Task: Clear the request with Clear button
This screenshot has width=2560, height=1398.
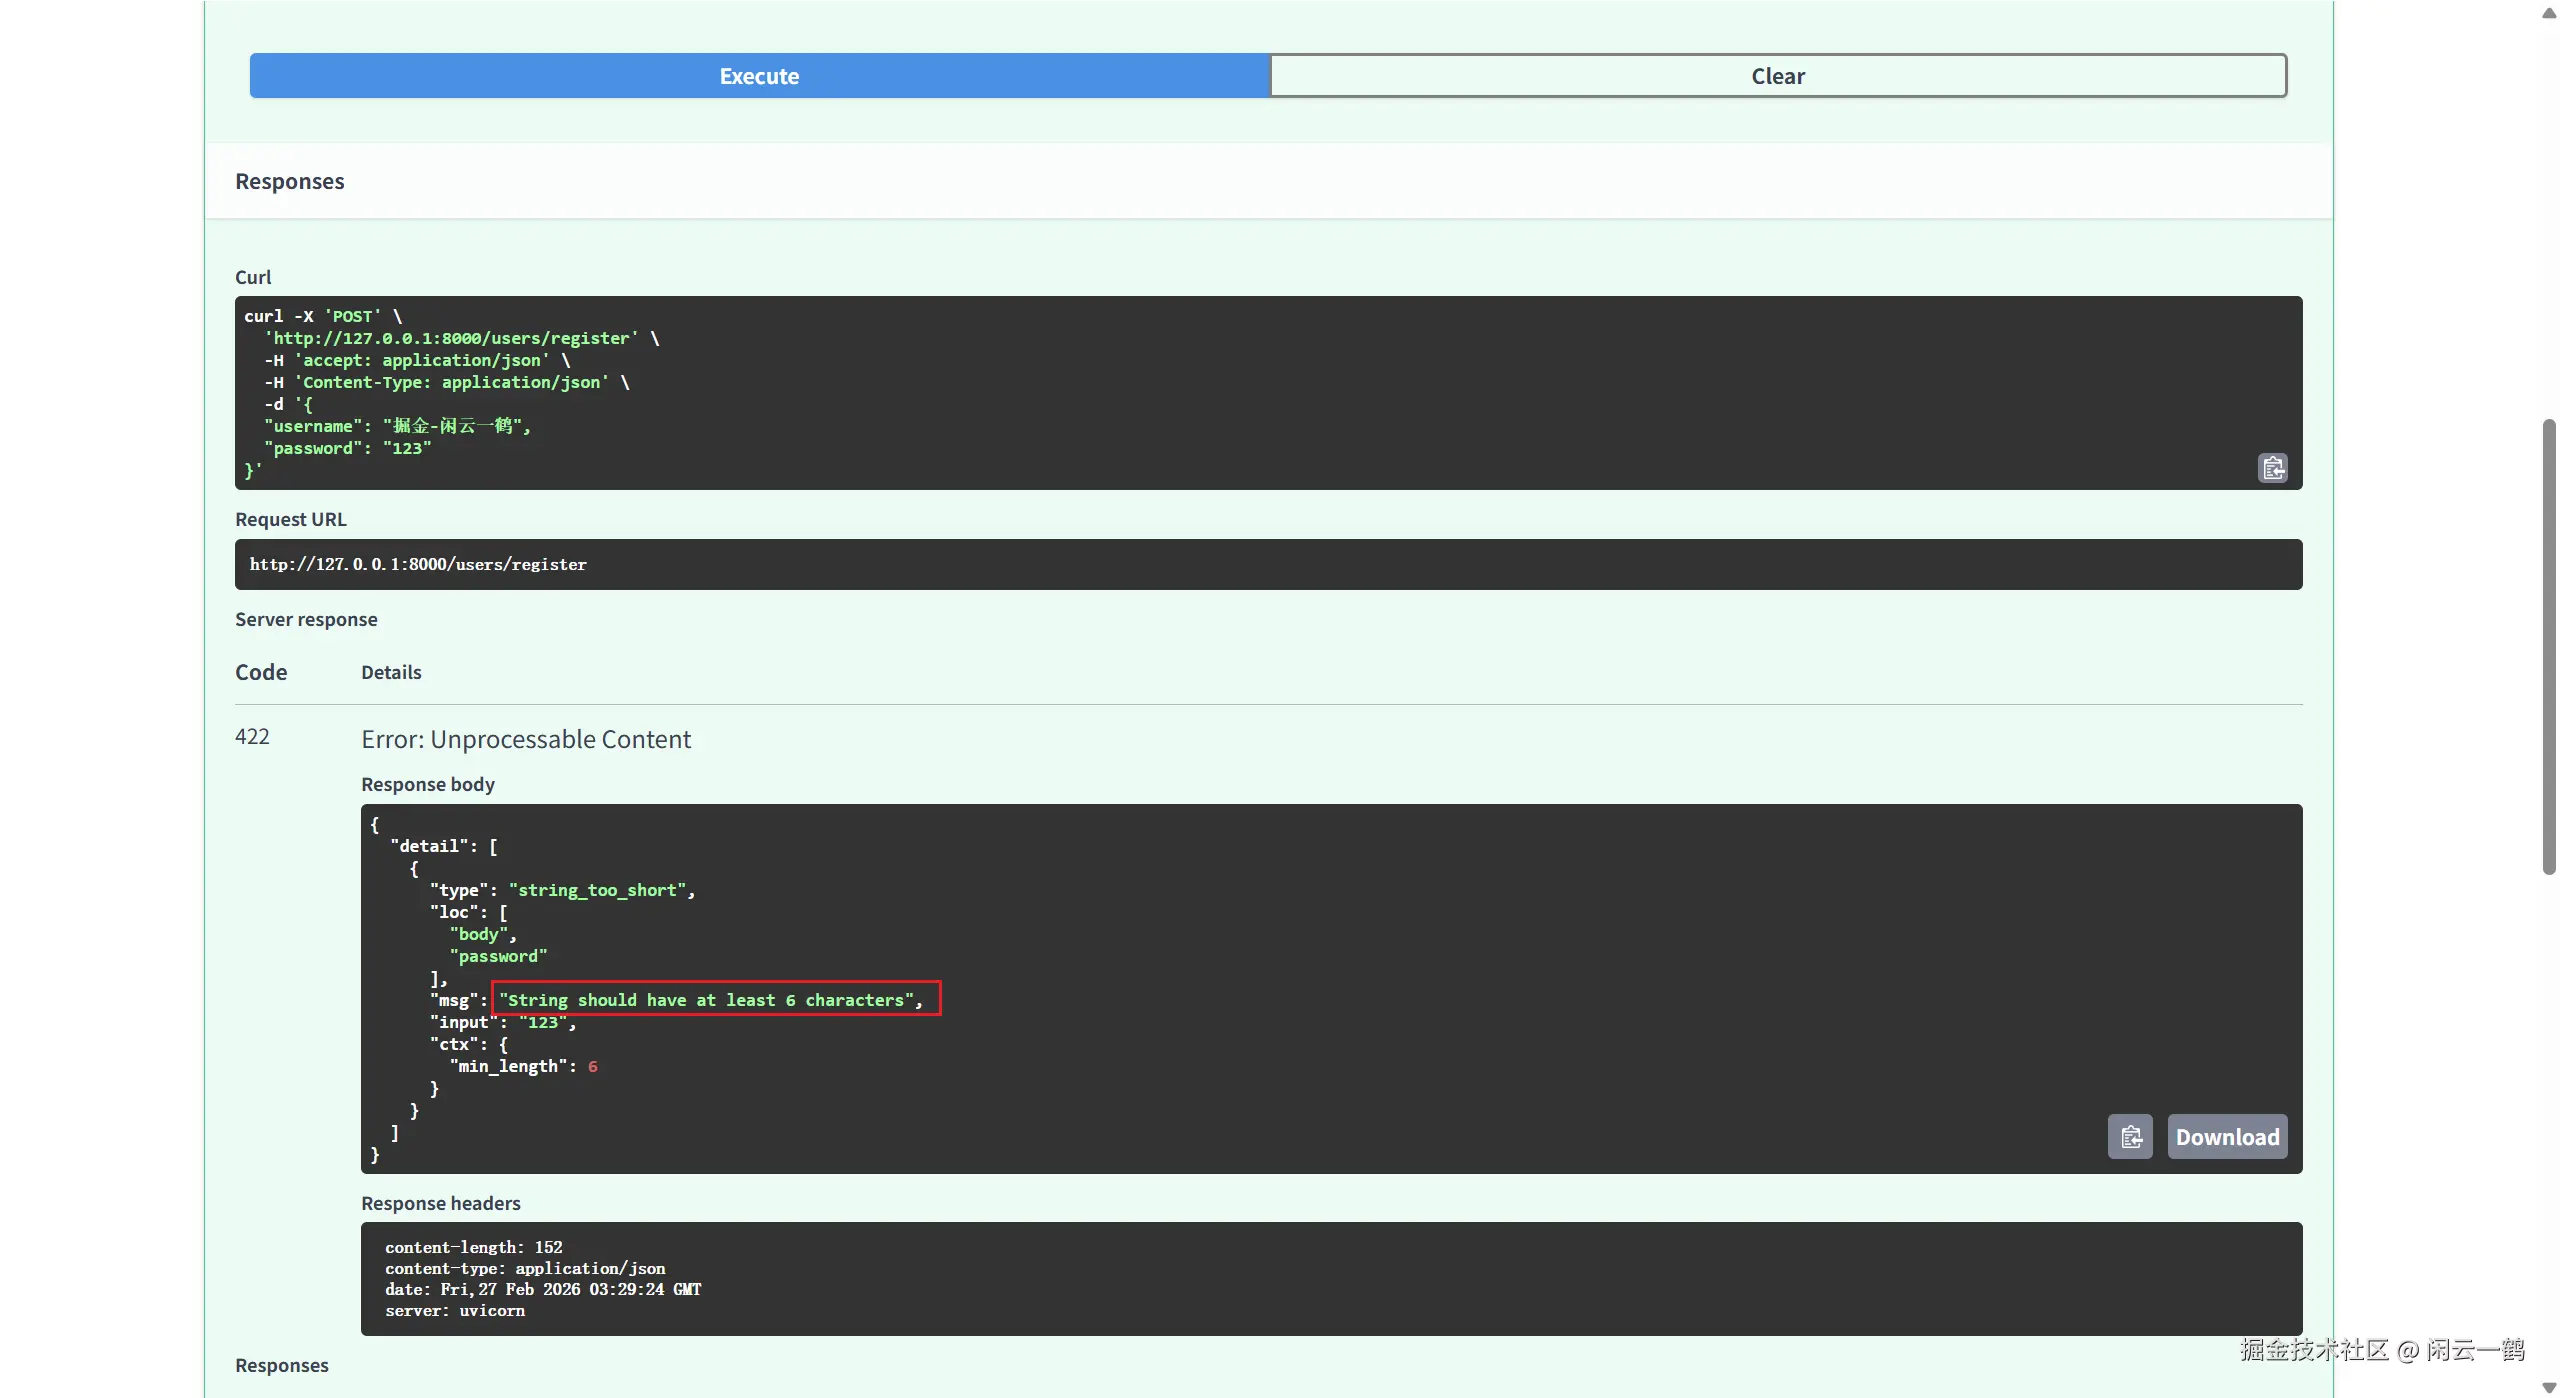Action: click(x=1777, y=76)
